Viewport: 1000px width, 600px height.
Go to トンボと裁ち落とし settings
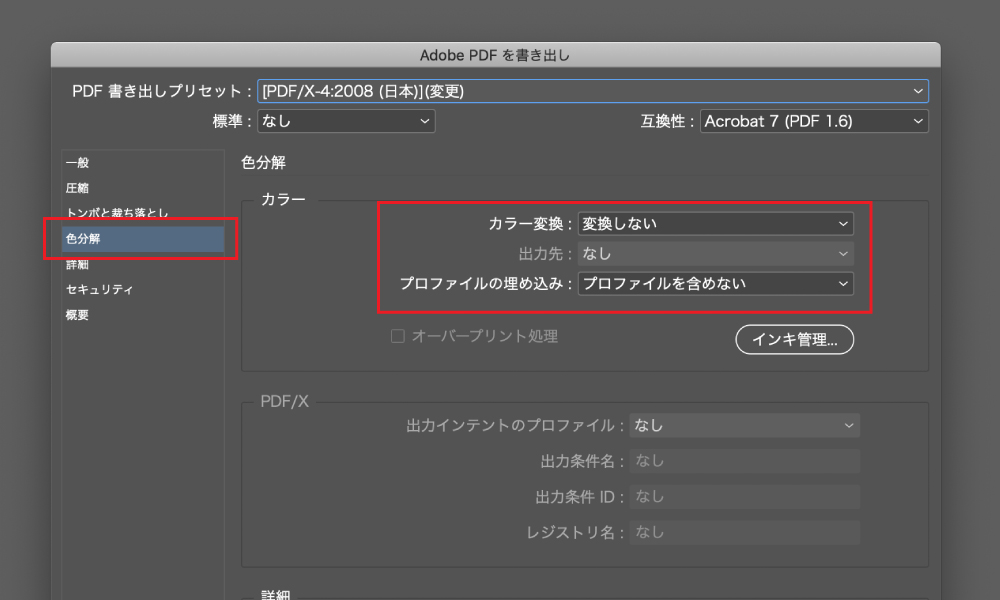(117, 214)
